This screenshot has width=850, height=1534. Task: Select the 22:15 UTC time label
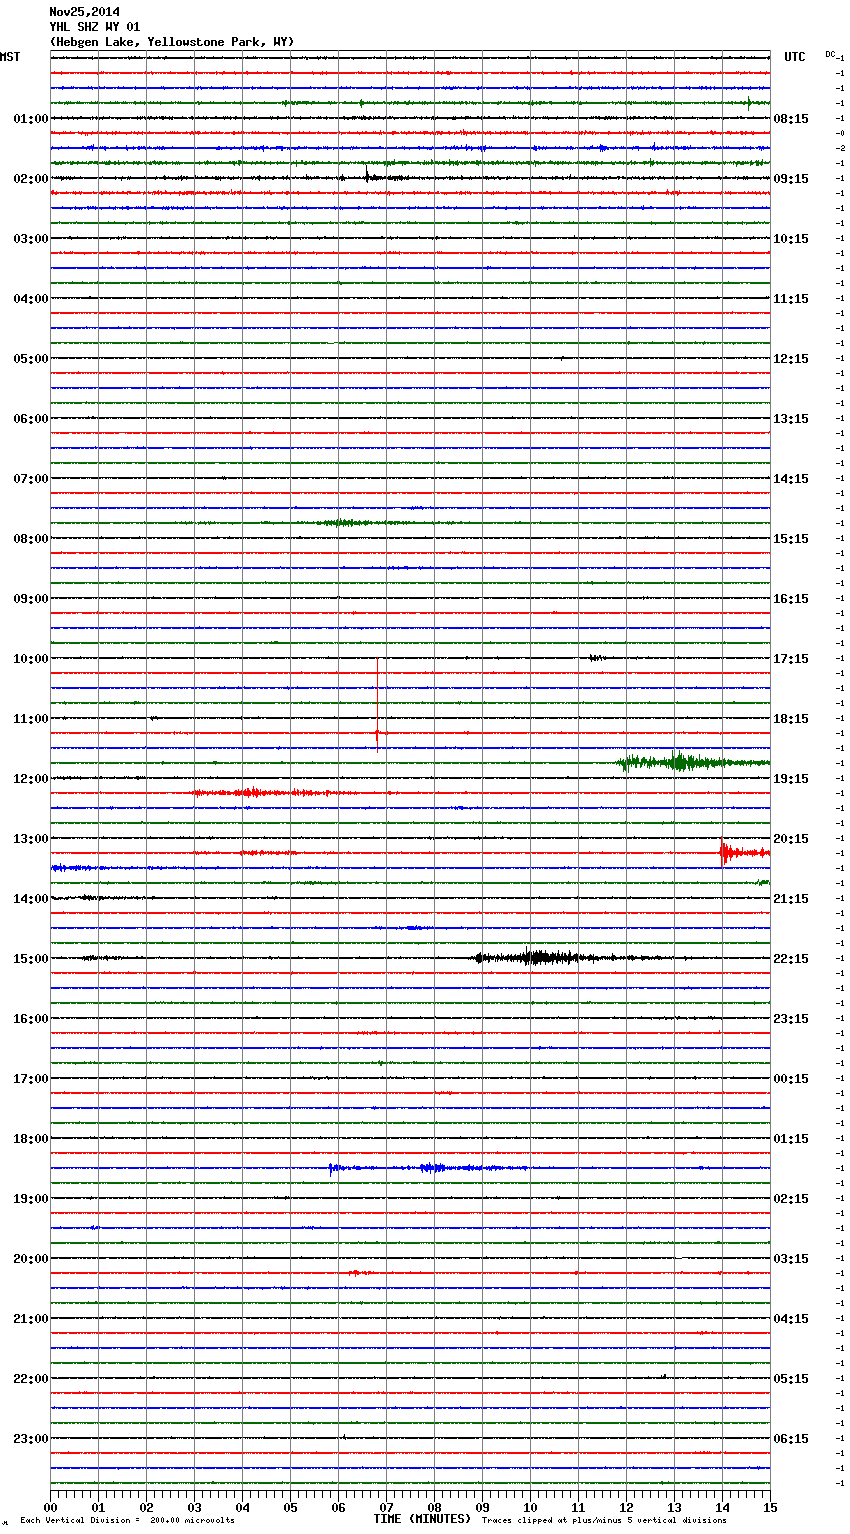point(791,959)
